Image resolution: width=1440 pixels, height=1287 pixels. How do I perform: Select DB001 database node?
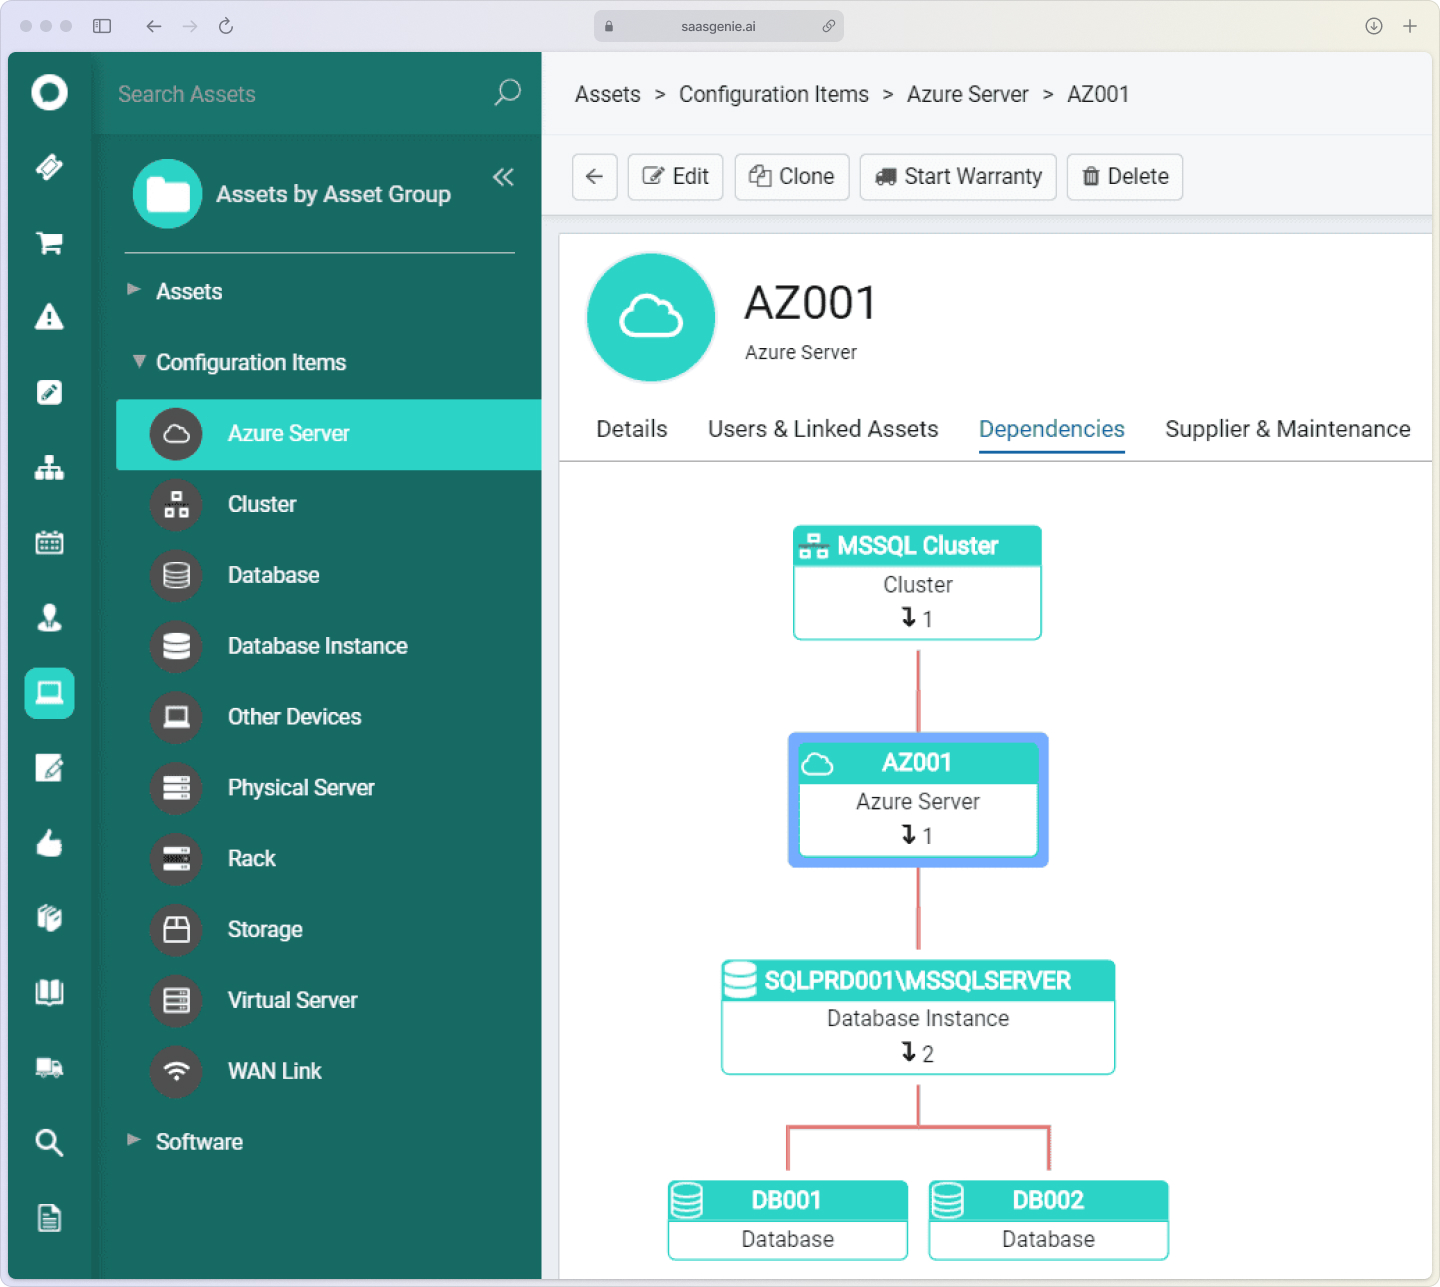click(788, 1220)
